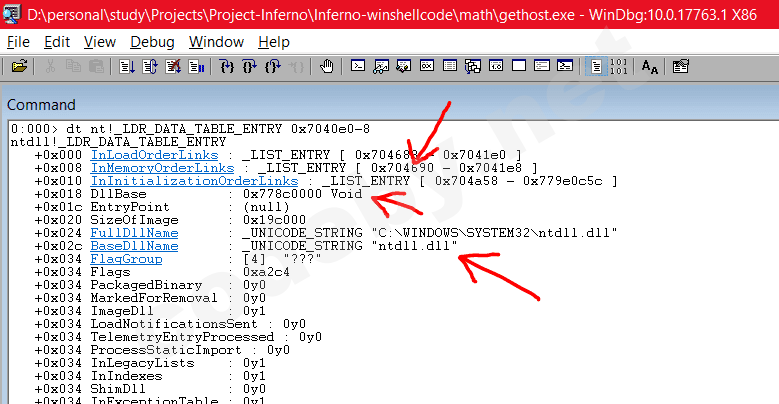Click the InLoadOrderLinks link
Screen dimensions: 779x404
tap(155, 155)
